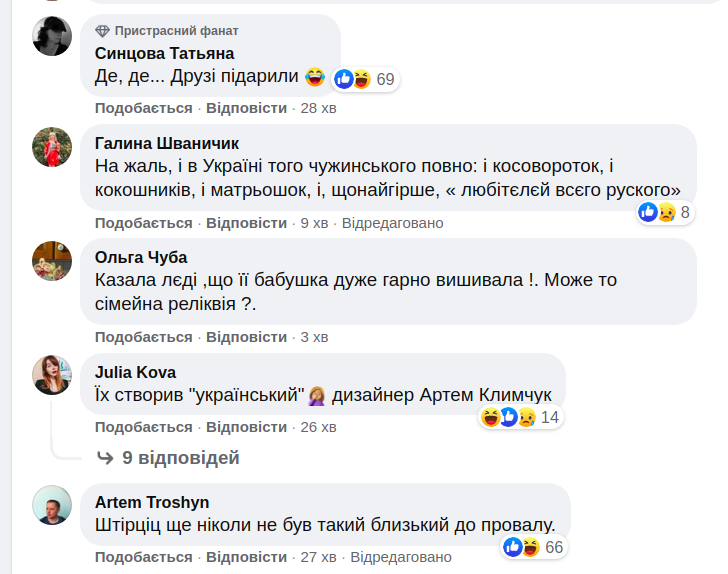Click Ольга Чуба's avatar image
This screenshot has height=574, width=728.
coord(52,261)
